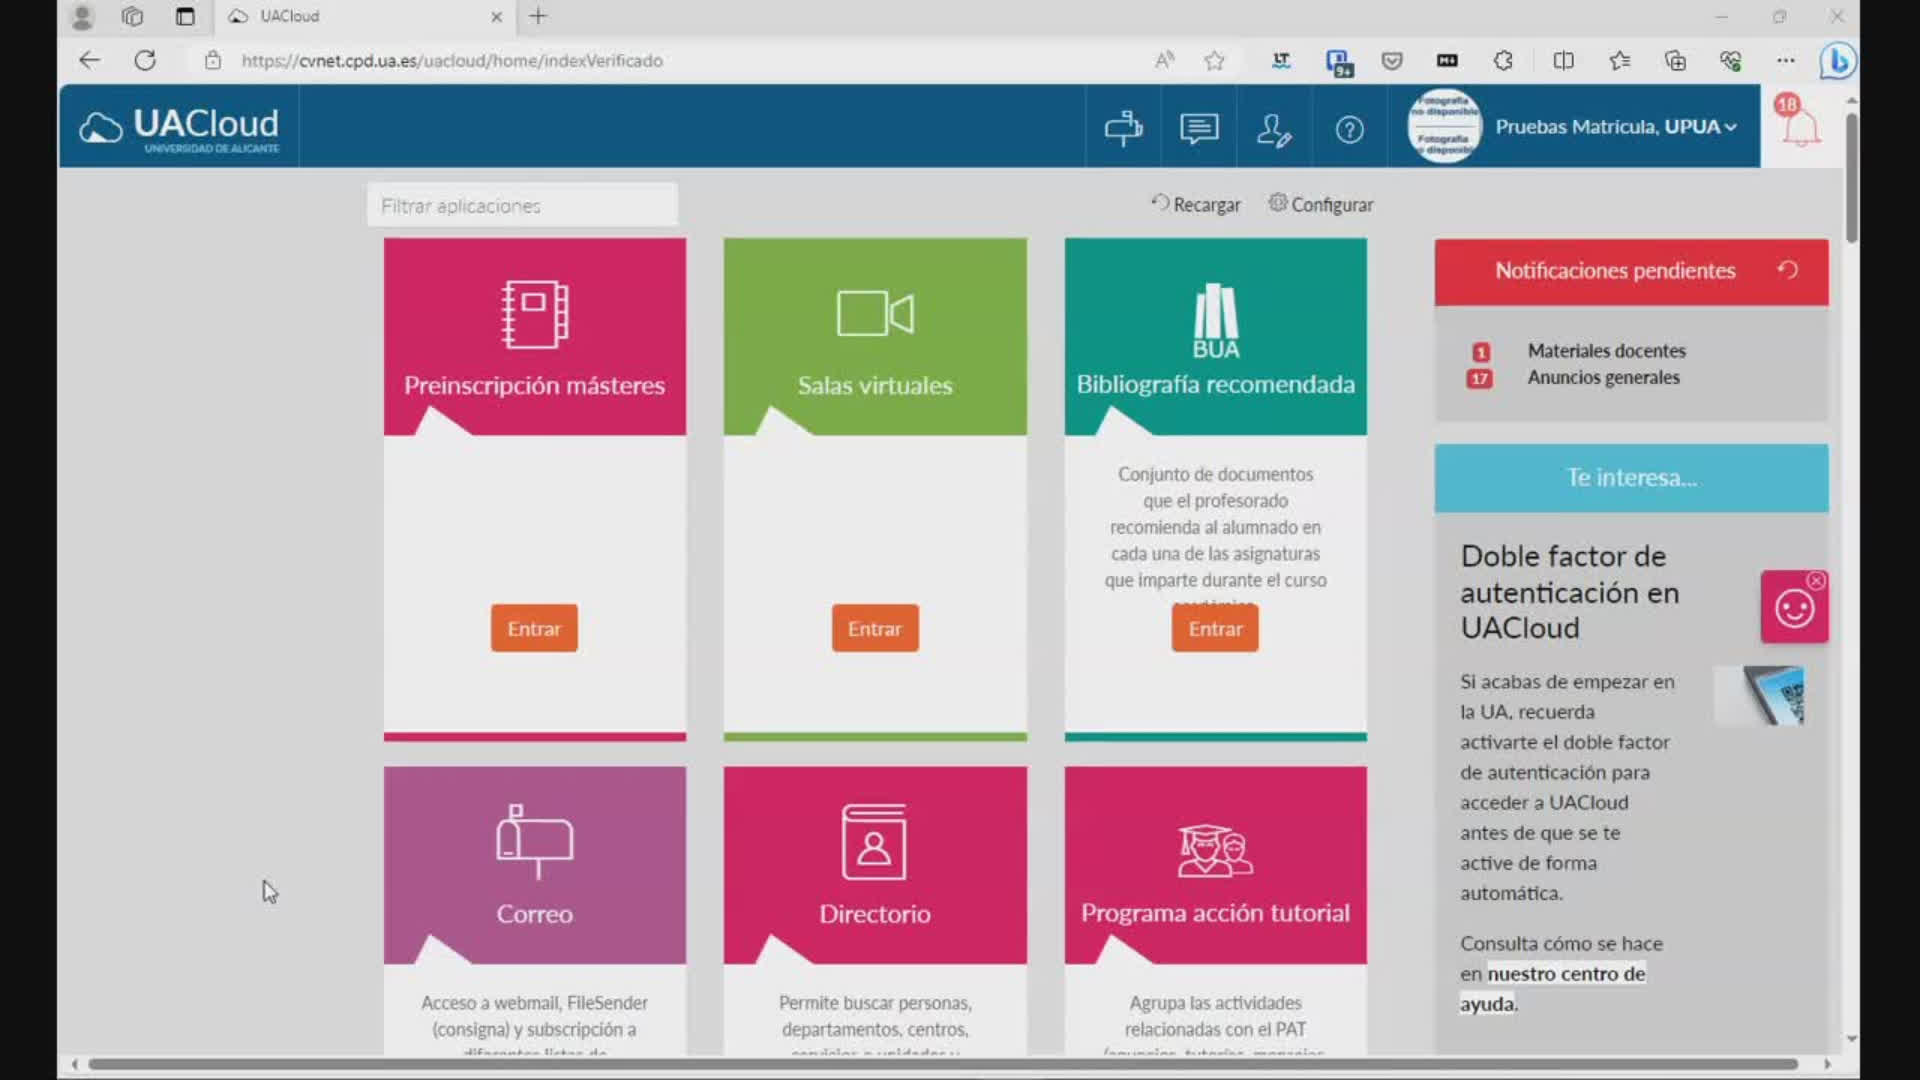Click the Recargar link

(1196, 204)
